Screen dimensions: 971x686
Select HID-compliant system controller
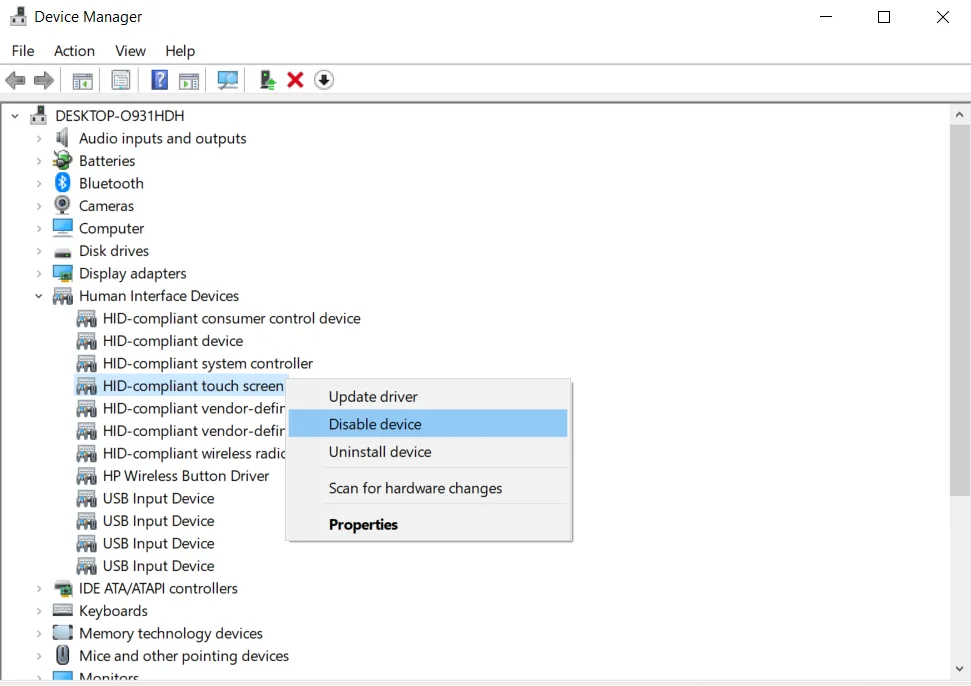coord(207,363)
